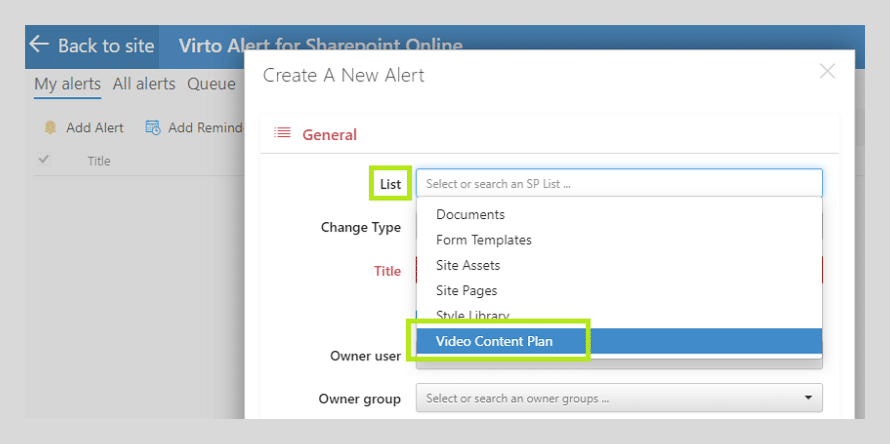Focus the Select or search an SP List field
Screen dimensions: 890x444
click(x=619, y=183)
